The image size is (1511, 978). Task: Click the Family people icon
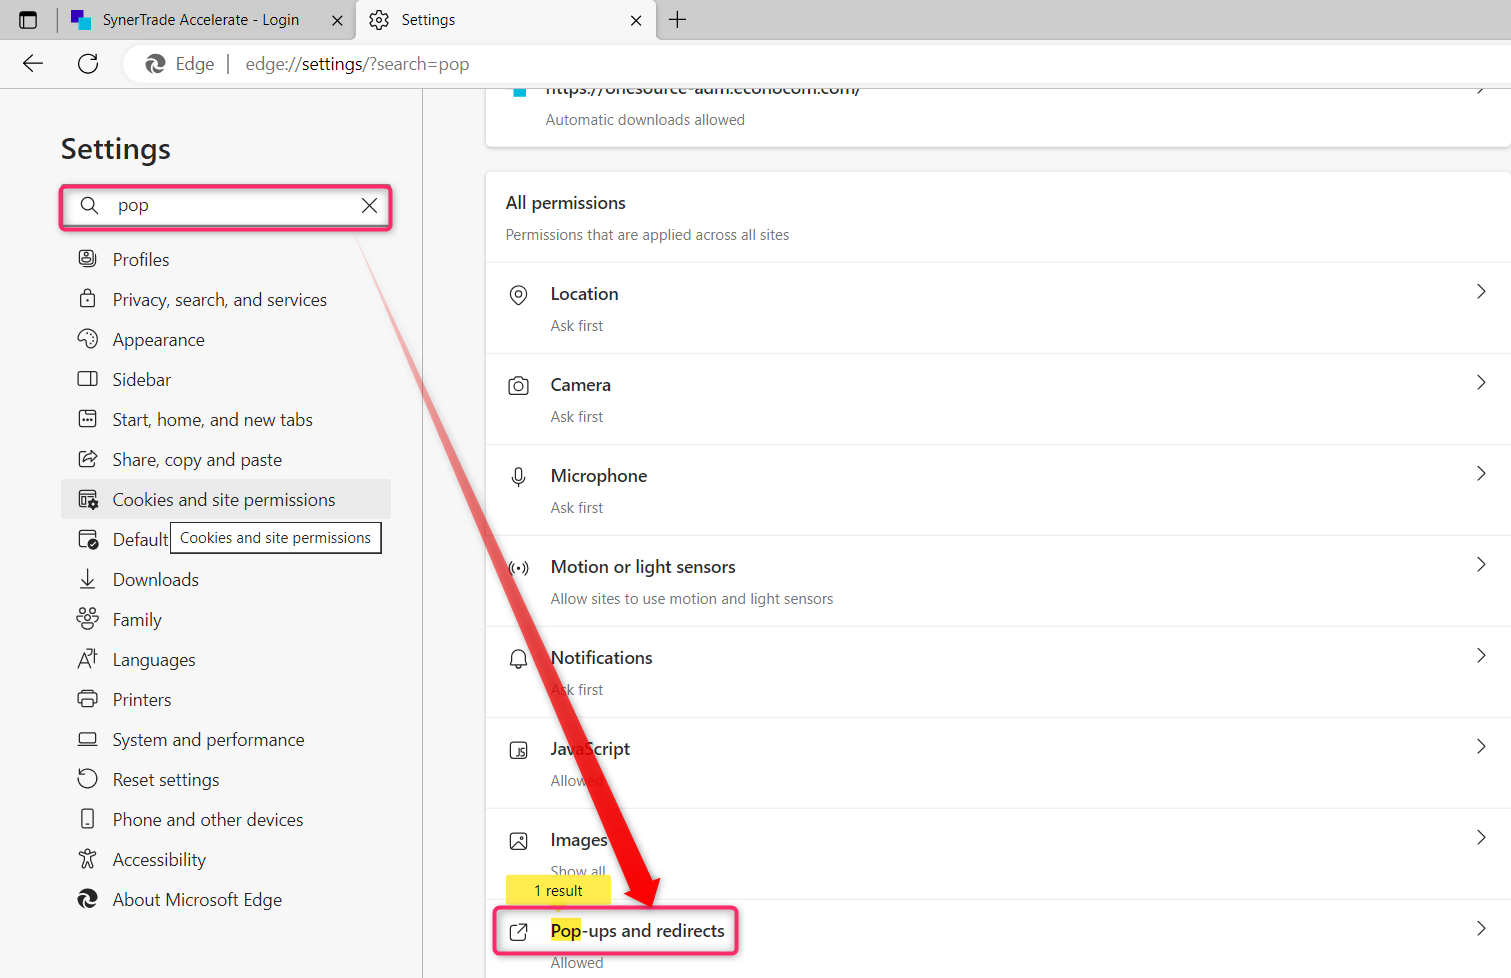[88, 619]
